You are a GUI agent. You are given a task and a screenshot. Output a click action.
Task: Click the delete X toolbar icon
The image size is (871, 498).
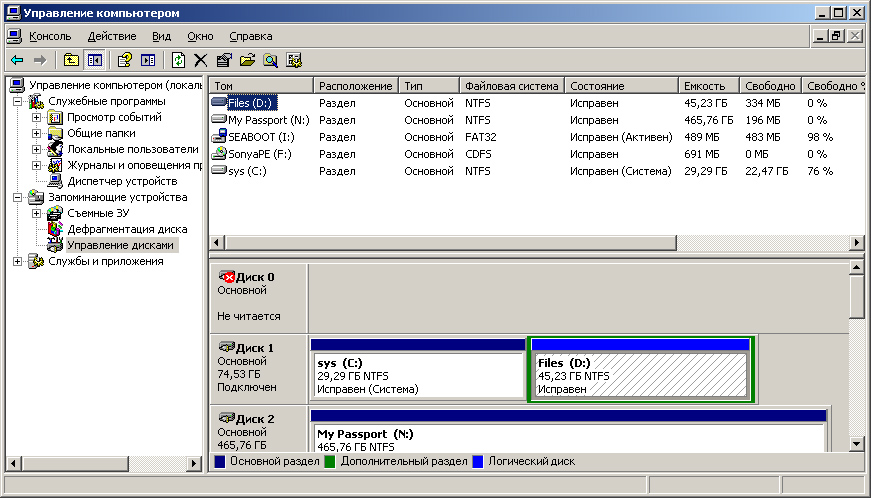(x=201, y=60)
